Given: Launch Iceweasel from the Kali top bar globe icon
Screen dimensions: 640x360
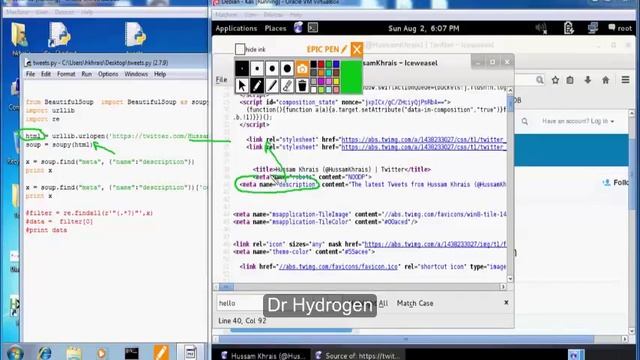Looking at the screenshot, I should 298,28.
